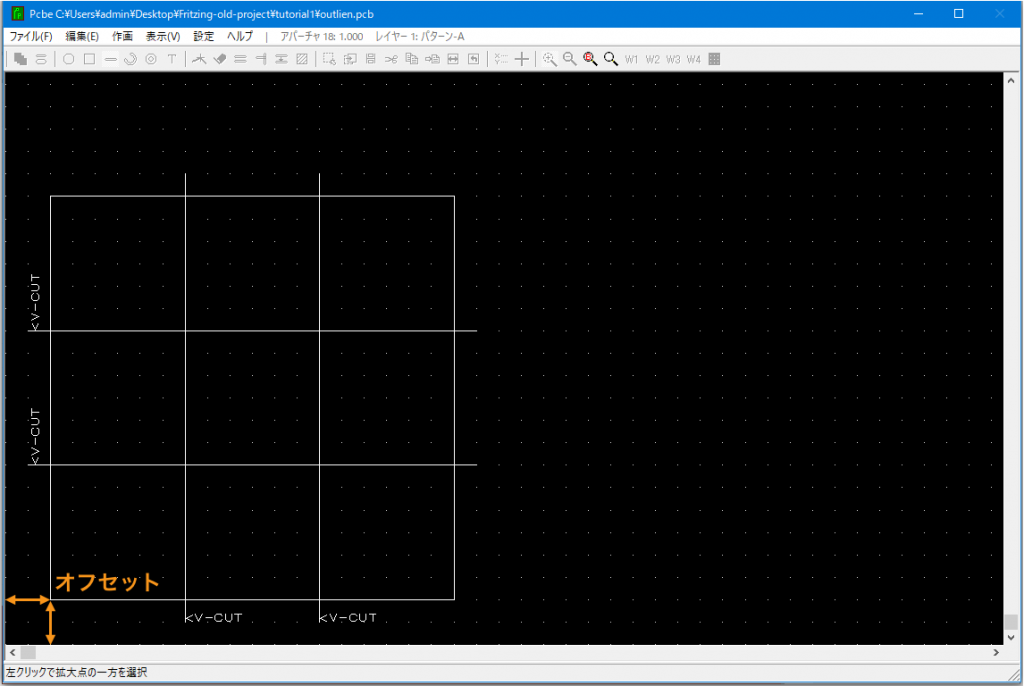Select the circle drawing tool
Image resolution: width=1024 pixels, height=686 pixels.
coord(69,59)
